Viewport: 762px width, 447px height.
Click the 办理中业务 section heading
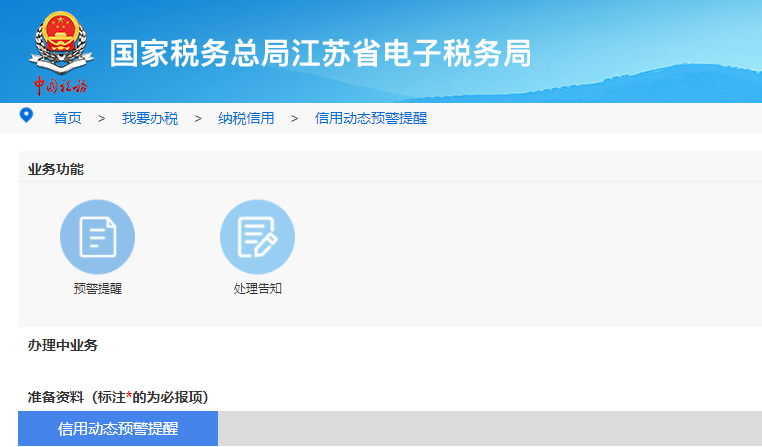pos(63,345)
